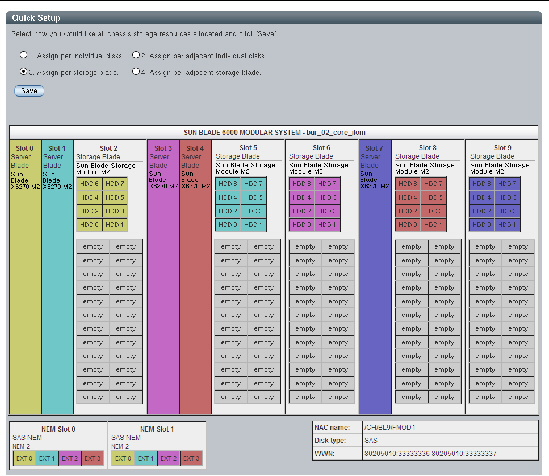Click magenta EXT 2 port in NEM Slot 1

169,458
